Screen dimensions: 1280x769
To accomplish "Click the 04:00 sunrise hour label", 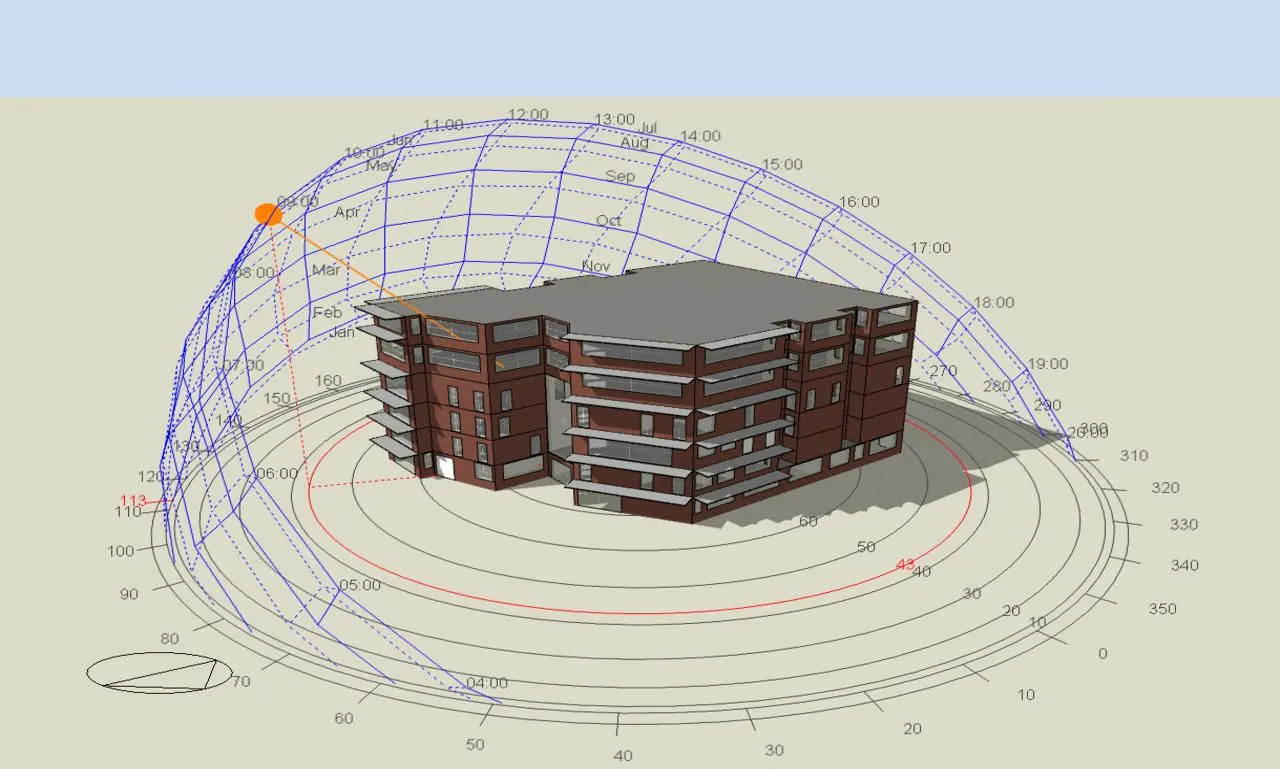I will [487, 683].
